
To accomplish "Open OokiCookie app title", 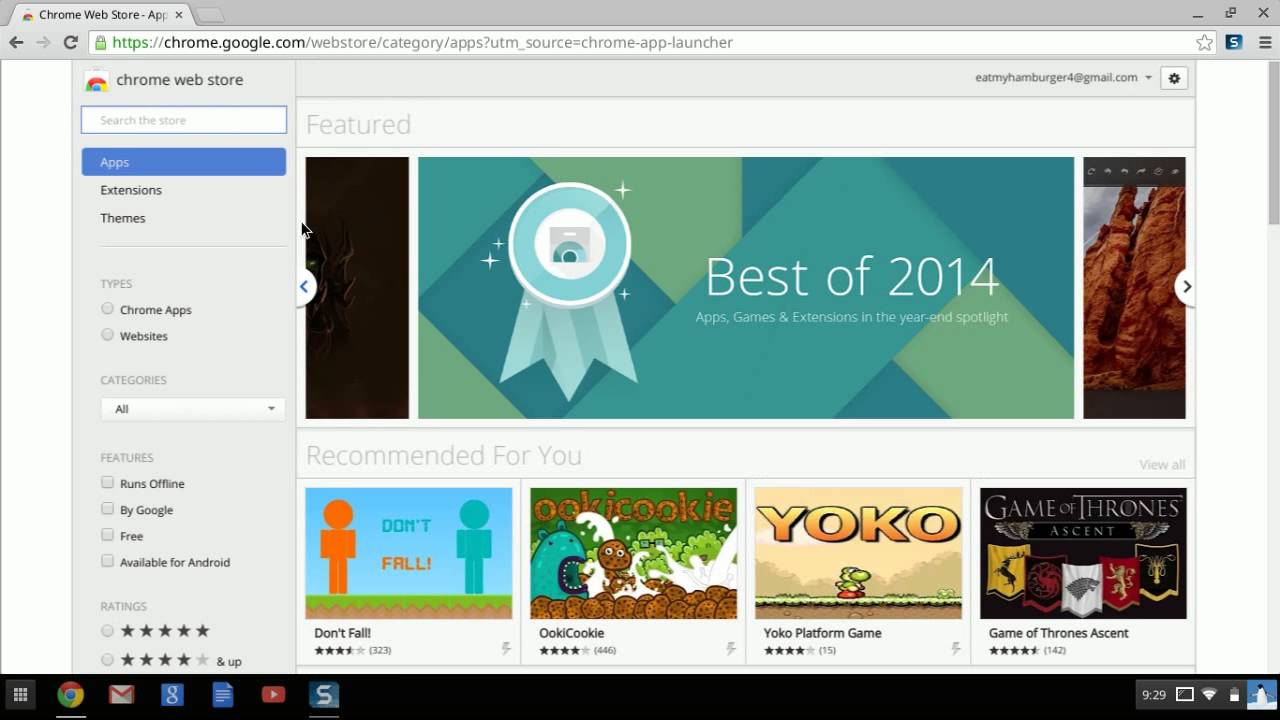I will pyautogui.click(x=572, y=633).
